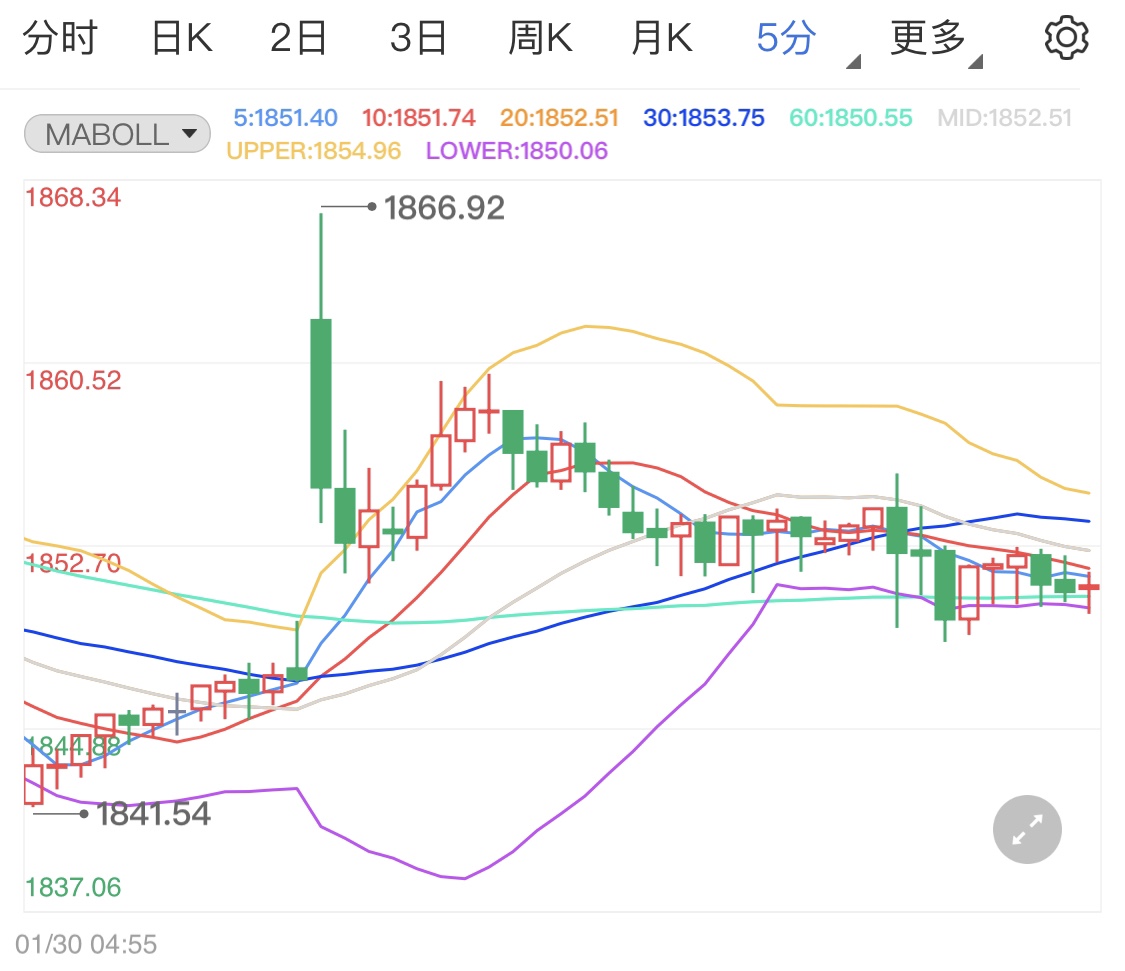Open the MABOLL indicator dropdown
Viewport: 1125px width, 971px height.
118,133
